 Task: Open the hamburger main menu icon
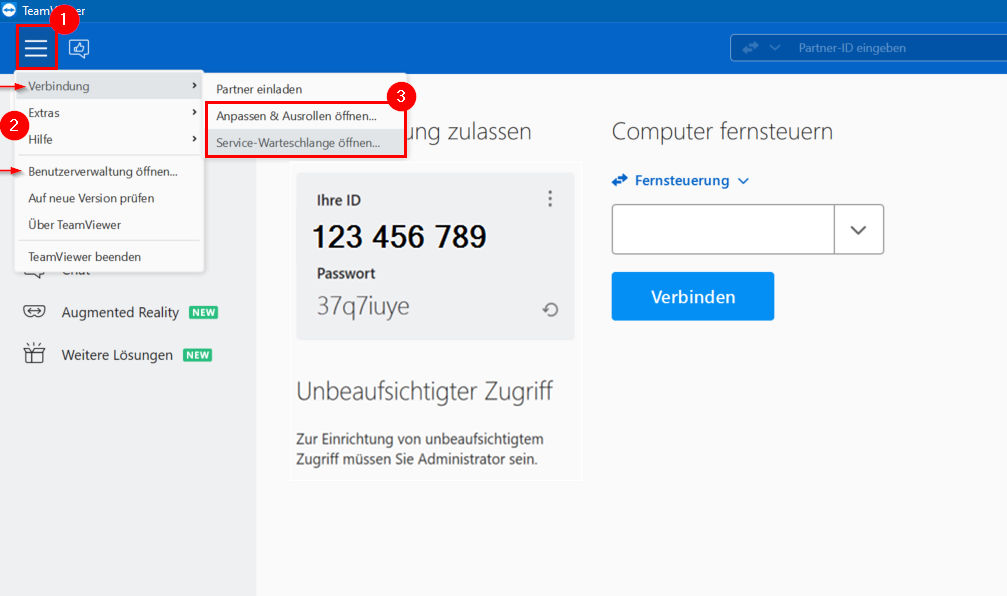36,48
